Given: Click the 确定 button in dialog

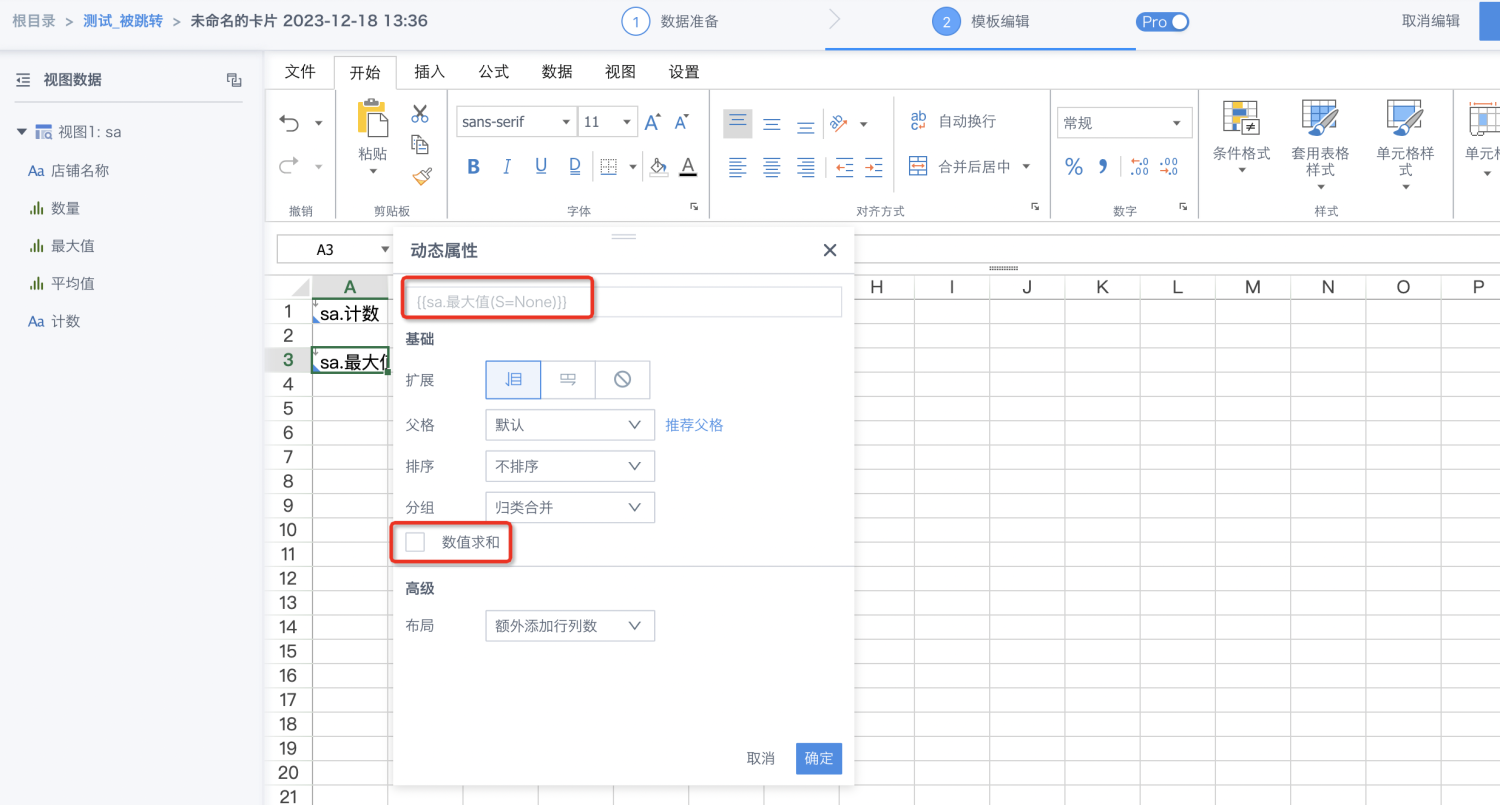Looking at the screenshot, I should click(819, 758).
